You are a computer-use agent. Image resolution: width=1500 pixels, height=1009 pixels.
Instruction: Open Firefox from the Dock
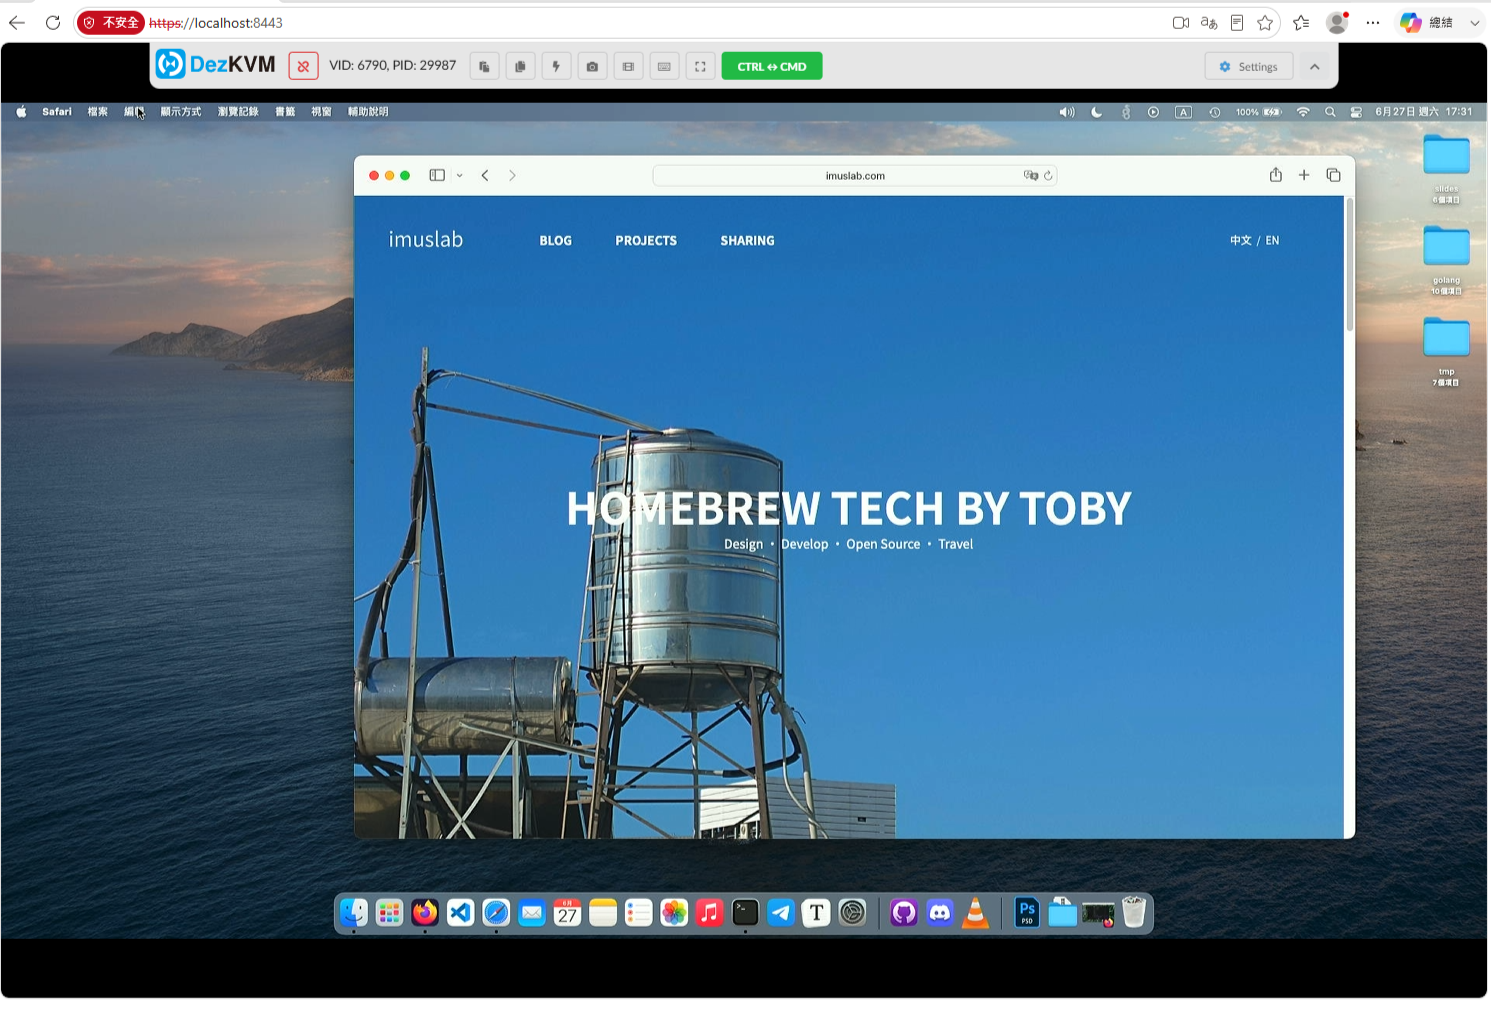[x=425, y=912]
